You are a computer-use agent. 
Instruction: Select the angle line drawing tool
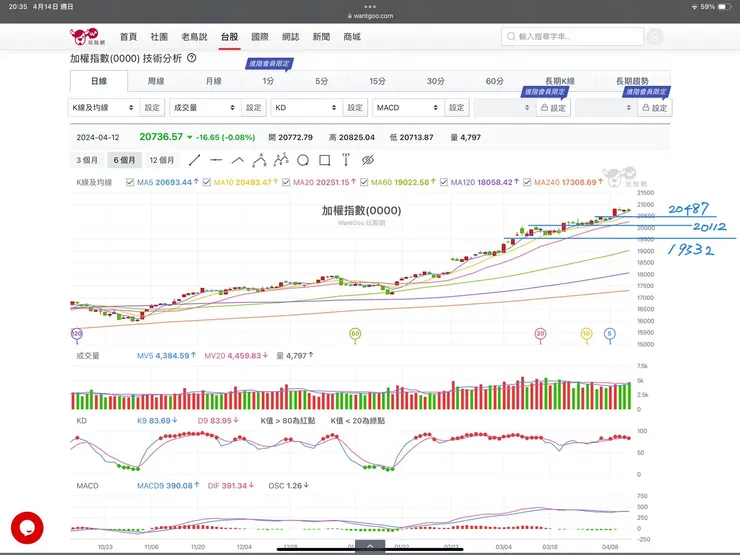pyautogui.click(x=238, y=160)
